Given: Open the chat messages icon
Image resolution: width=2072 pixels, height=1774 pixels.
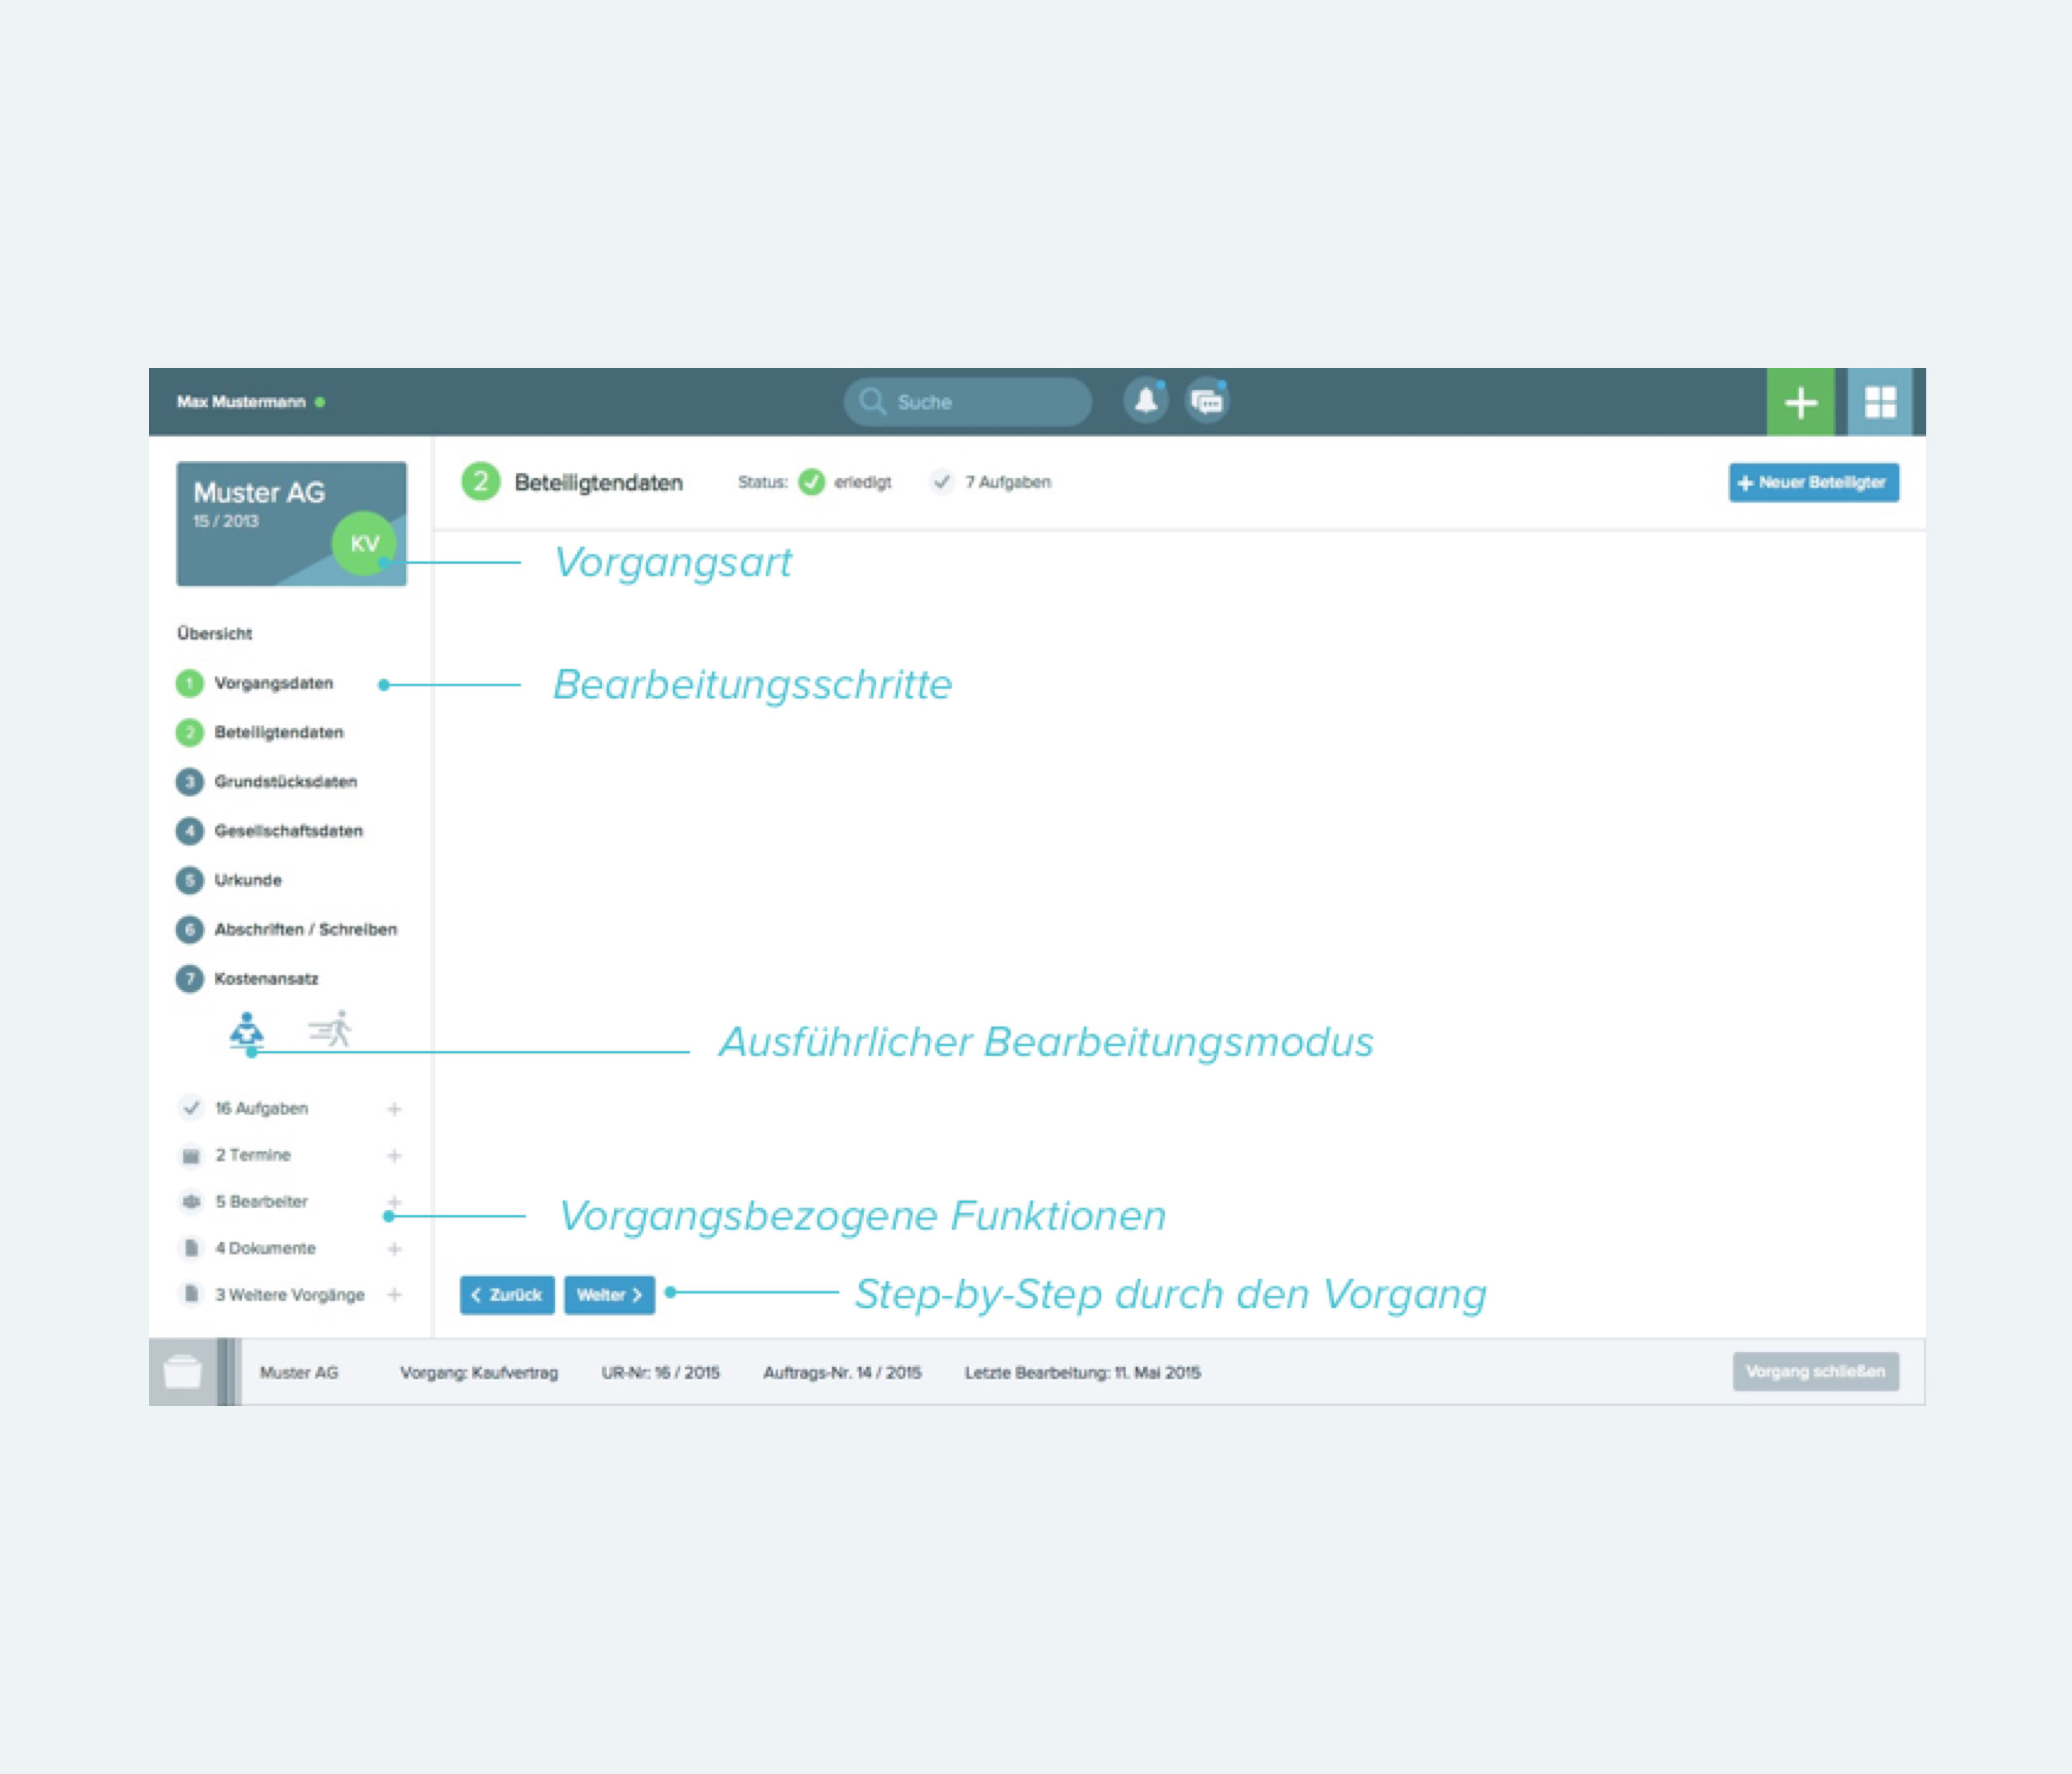Looking at the screenshot, I should pos(1207,401).
